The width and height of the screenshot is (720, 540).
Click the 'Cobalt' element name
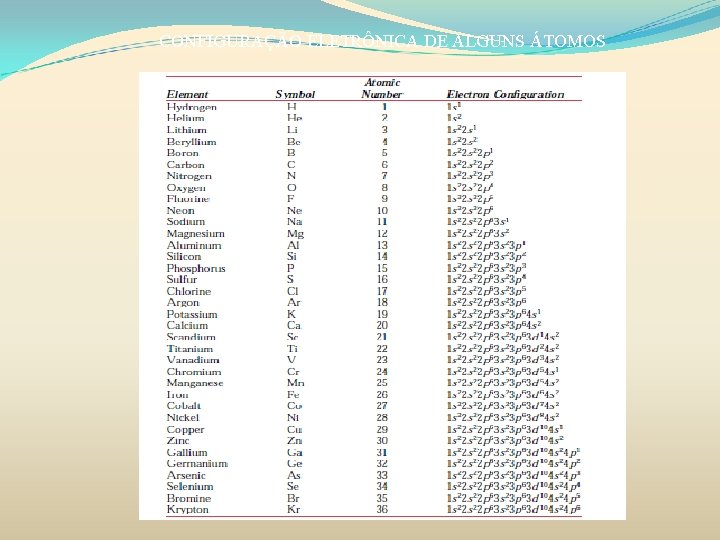pos(184,405)
